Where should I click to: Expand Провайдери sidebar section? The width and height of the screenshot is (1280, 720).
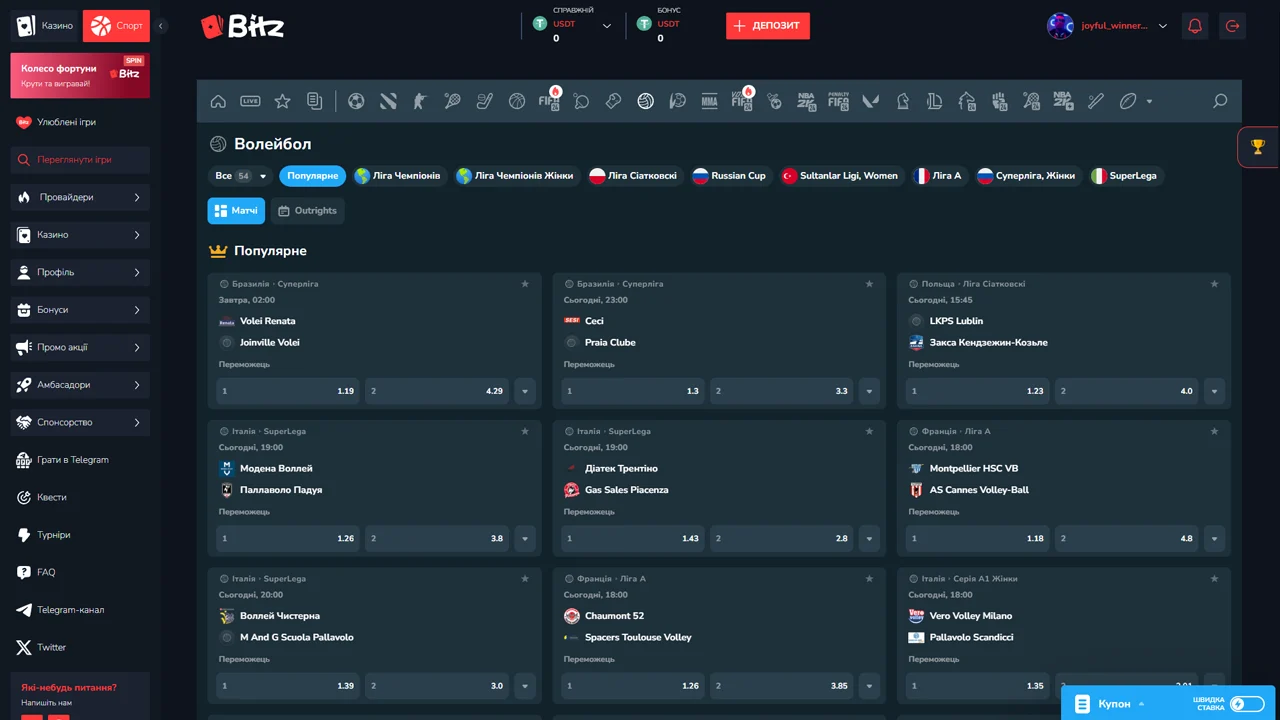(80, 197)
